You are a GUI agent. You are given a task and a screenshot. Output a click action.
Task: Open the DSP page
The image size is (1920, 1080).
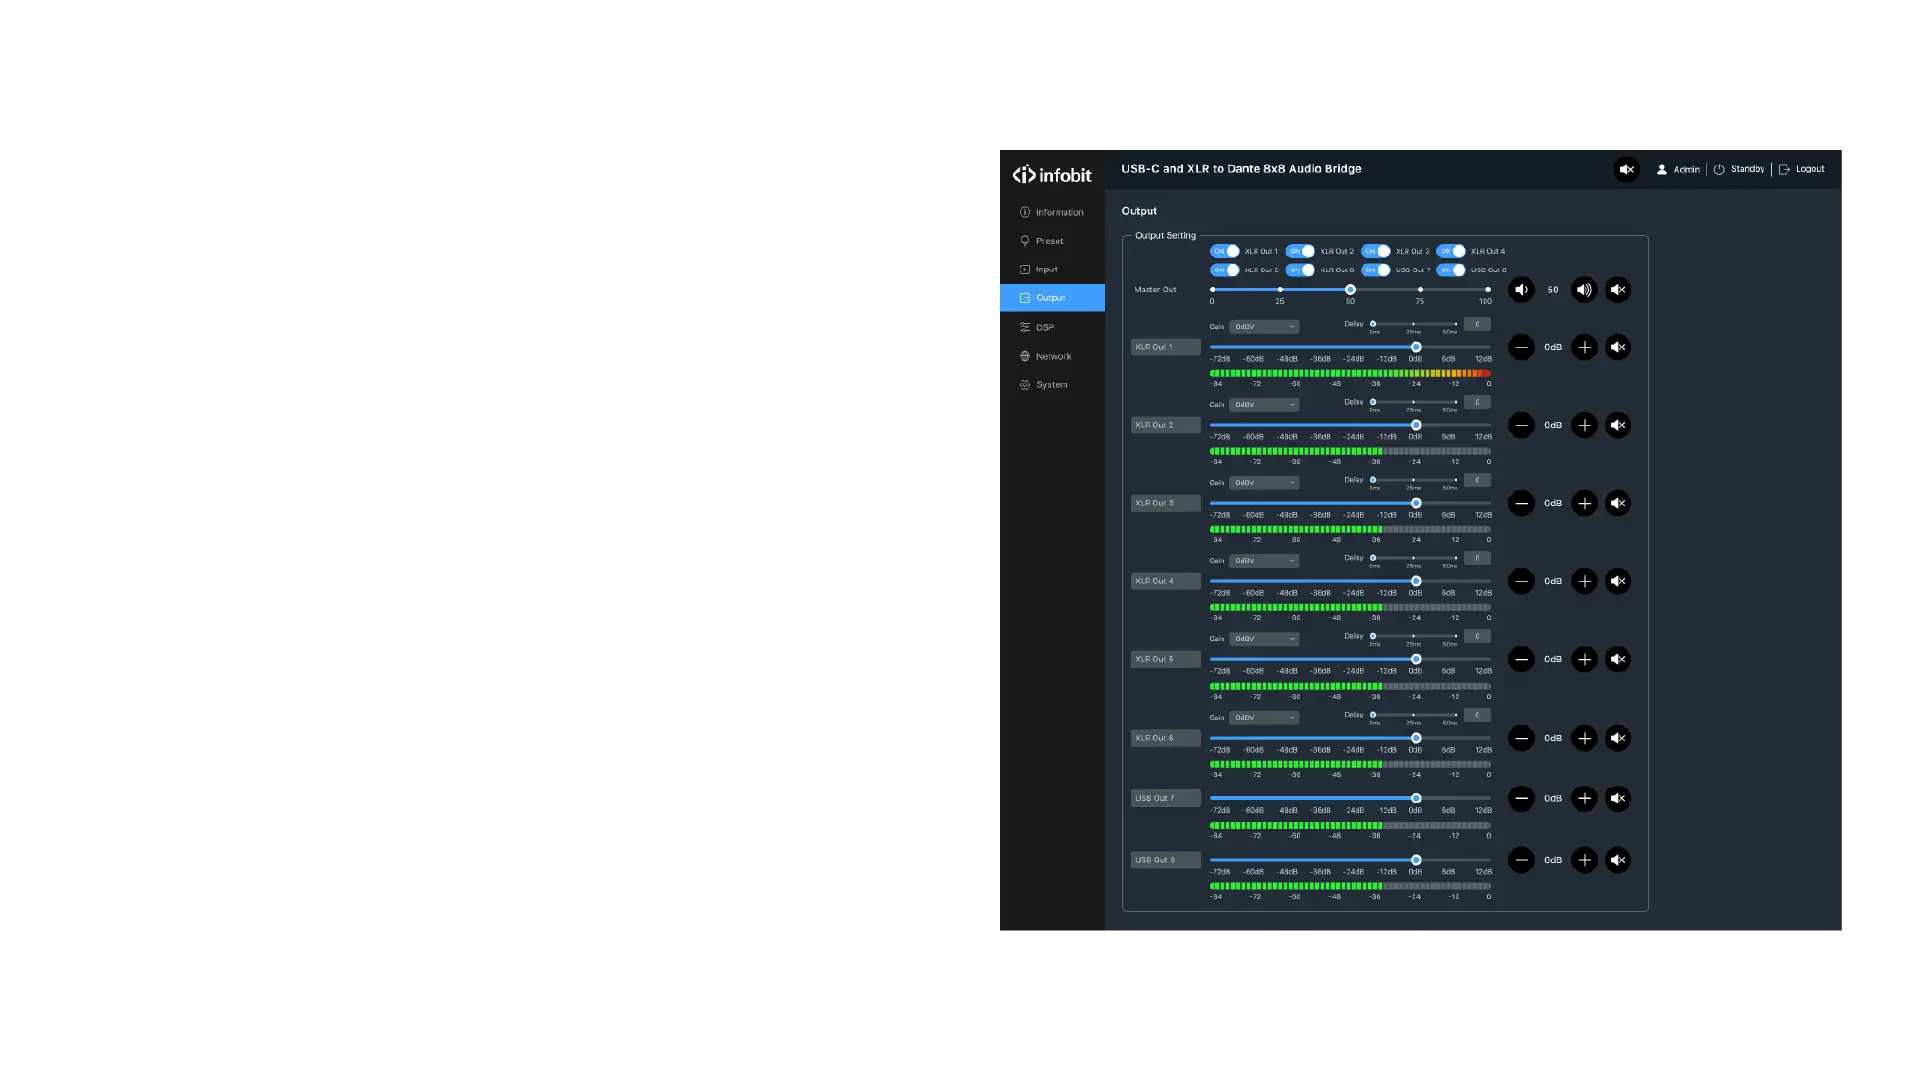click(x=1052, y=327)
